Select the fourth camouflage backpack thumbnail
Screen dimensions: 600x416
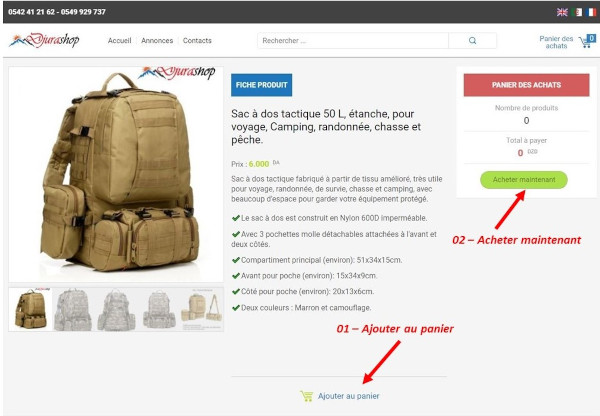(x=159, y=309)
